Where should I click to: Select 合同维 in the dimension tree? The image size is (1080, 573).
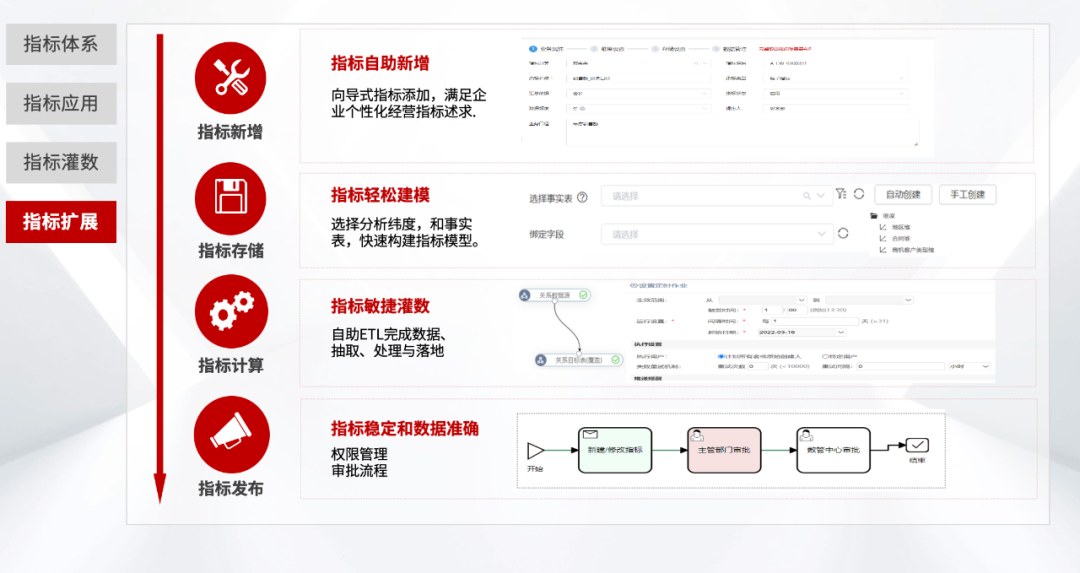point(900,238)
